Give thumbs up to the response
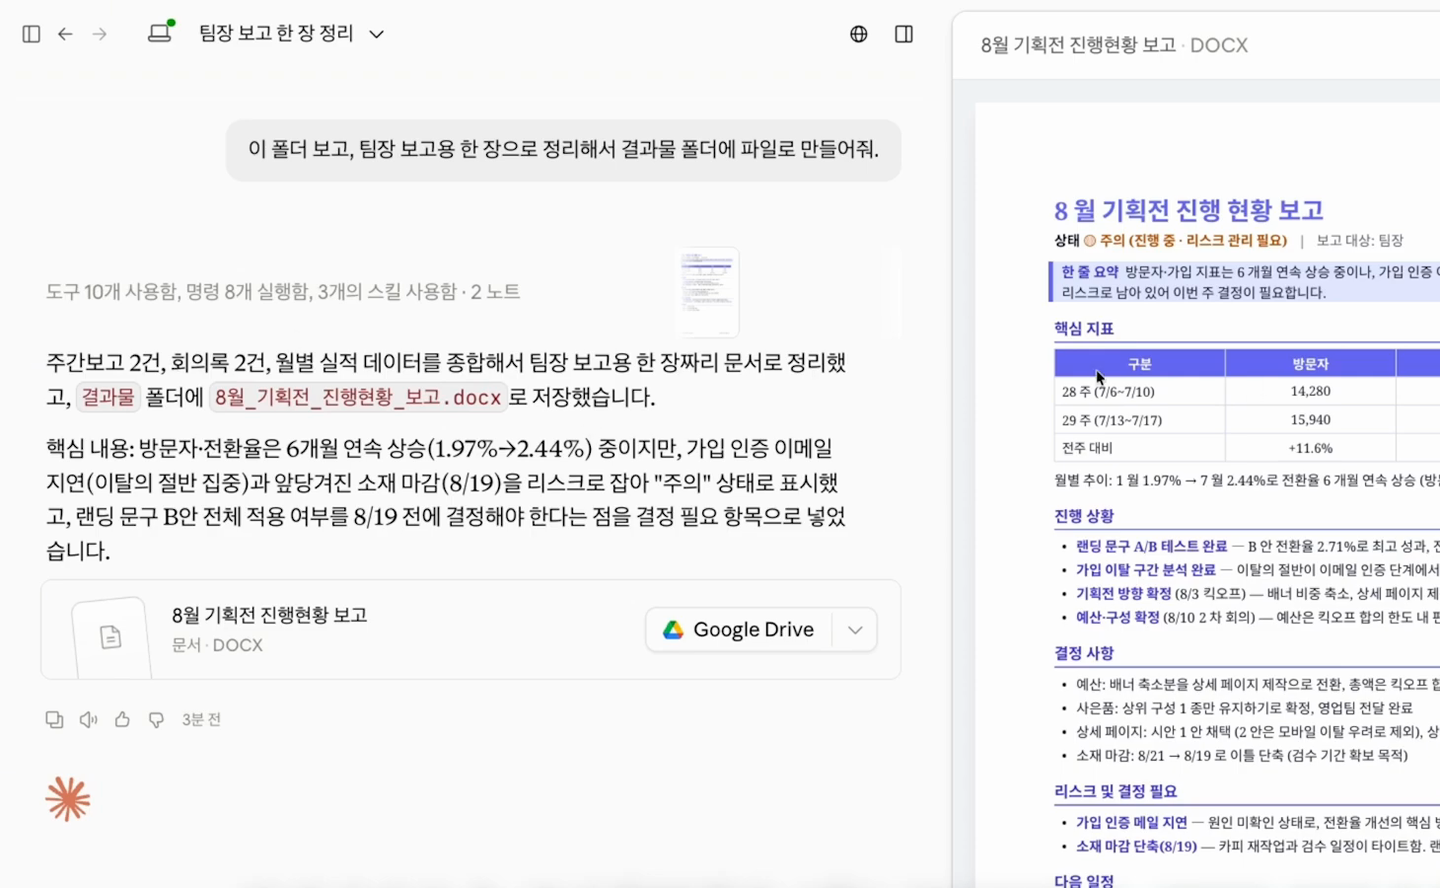Viewport: 1440px width, 888px height. [x=122, y=720]
